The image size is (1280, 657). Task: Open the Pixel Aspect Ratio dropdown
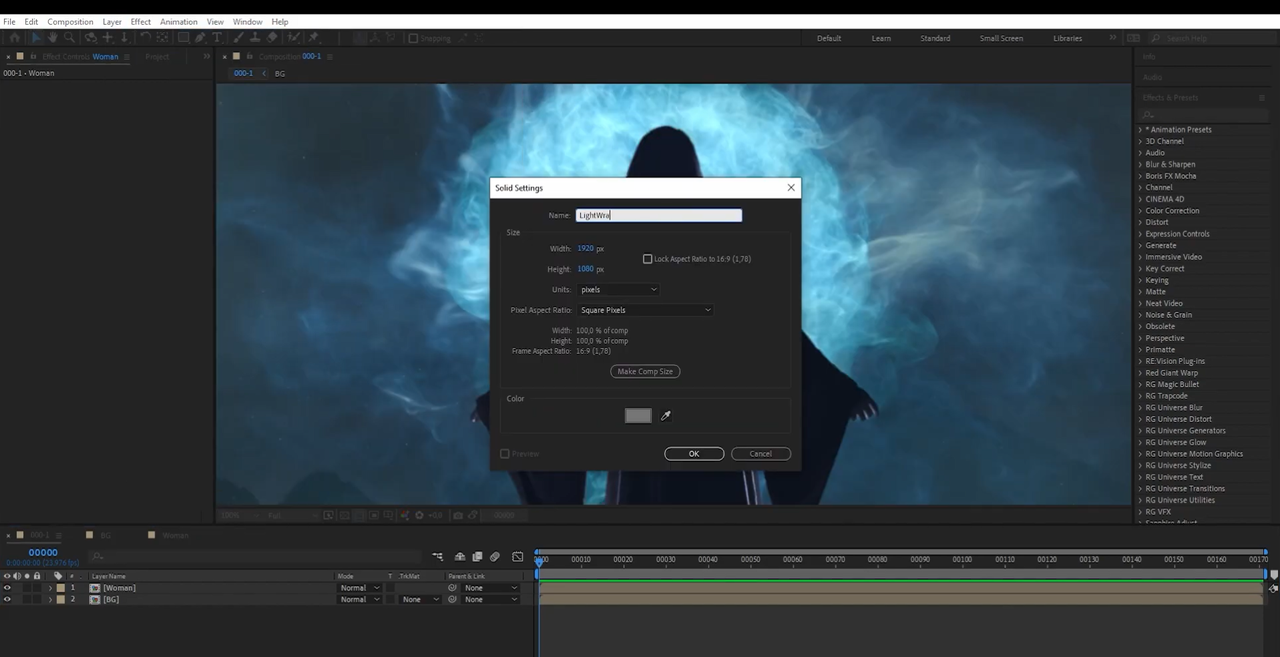tap(645, 310)
